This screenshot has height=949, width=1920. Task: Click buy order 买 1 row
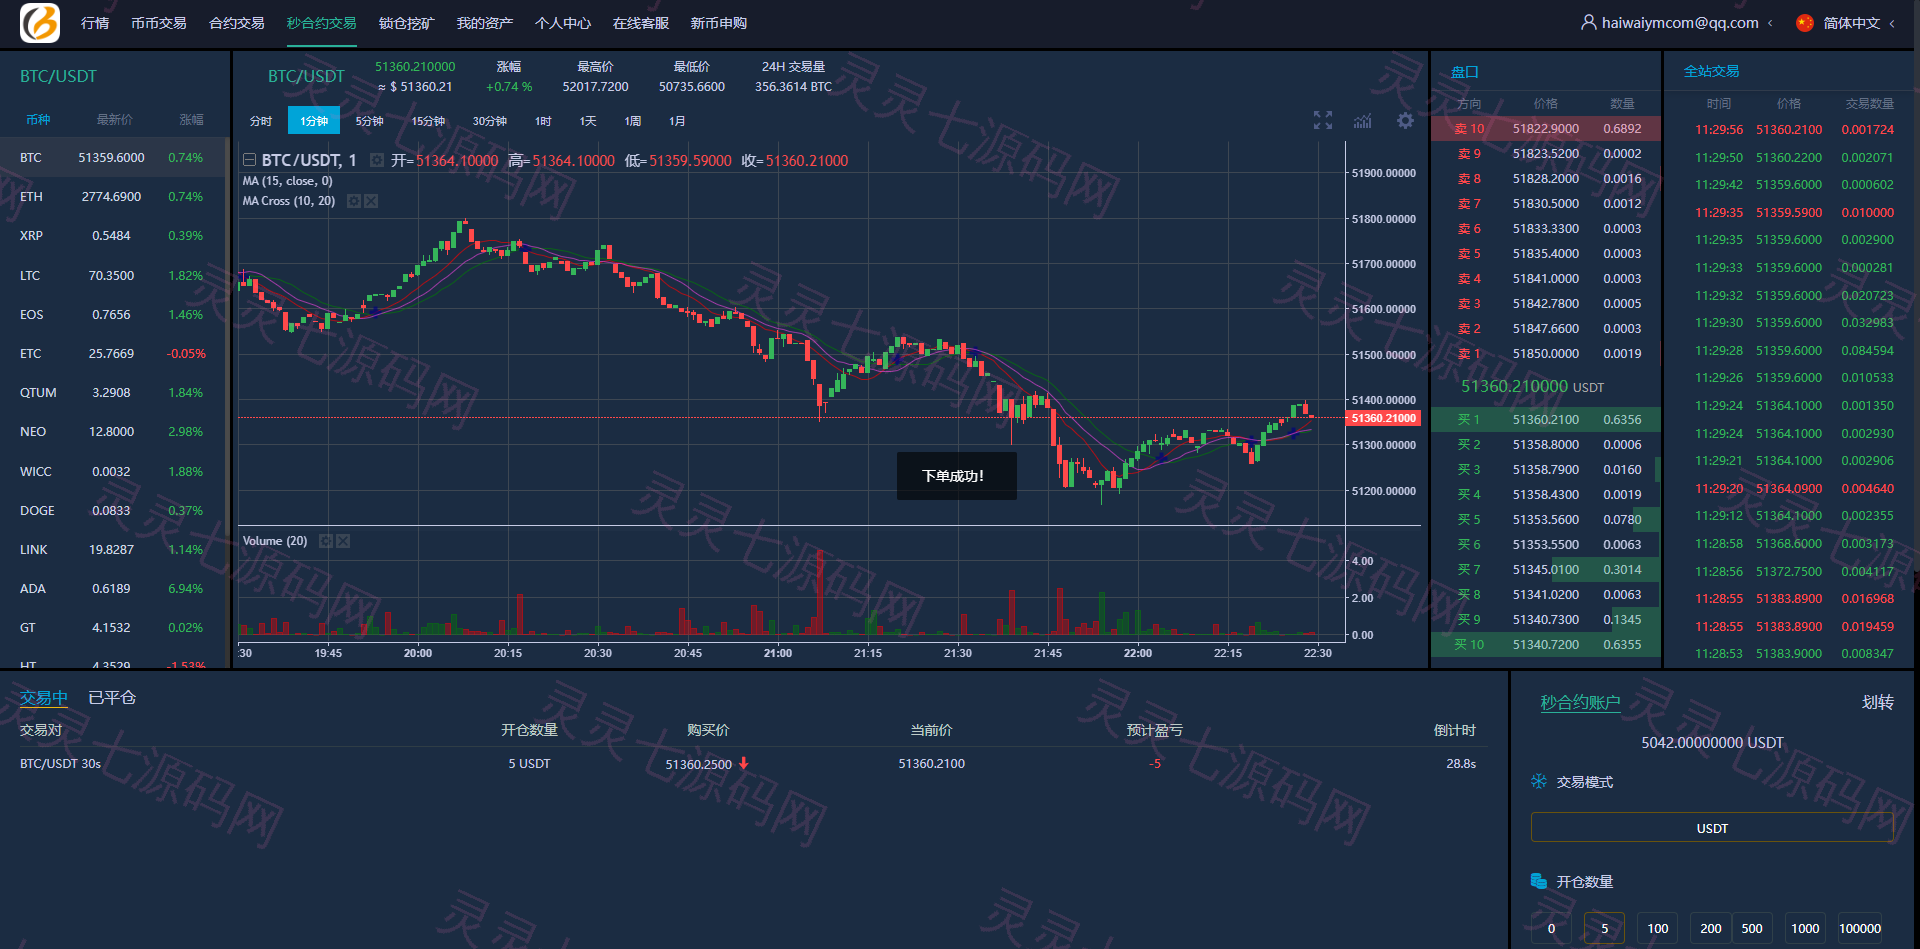(1545, 420)
